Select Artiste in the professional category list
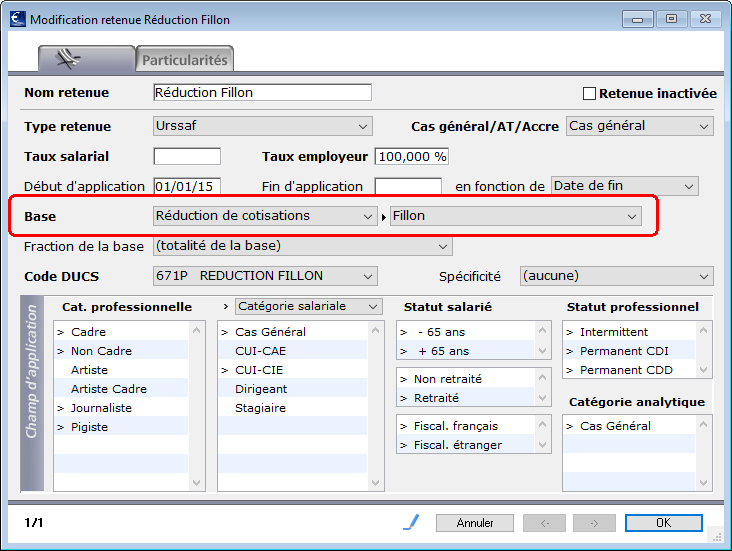The height and width of the screenshot is (551, 732). coord(121,370)
